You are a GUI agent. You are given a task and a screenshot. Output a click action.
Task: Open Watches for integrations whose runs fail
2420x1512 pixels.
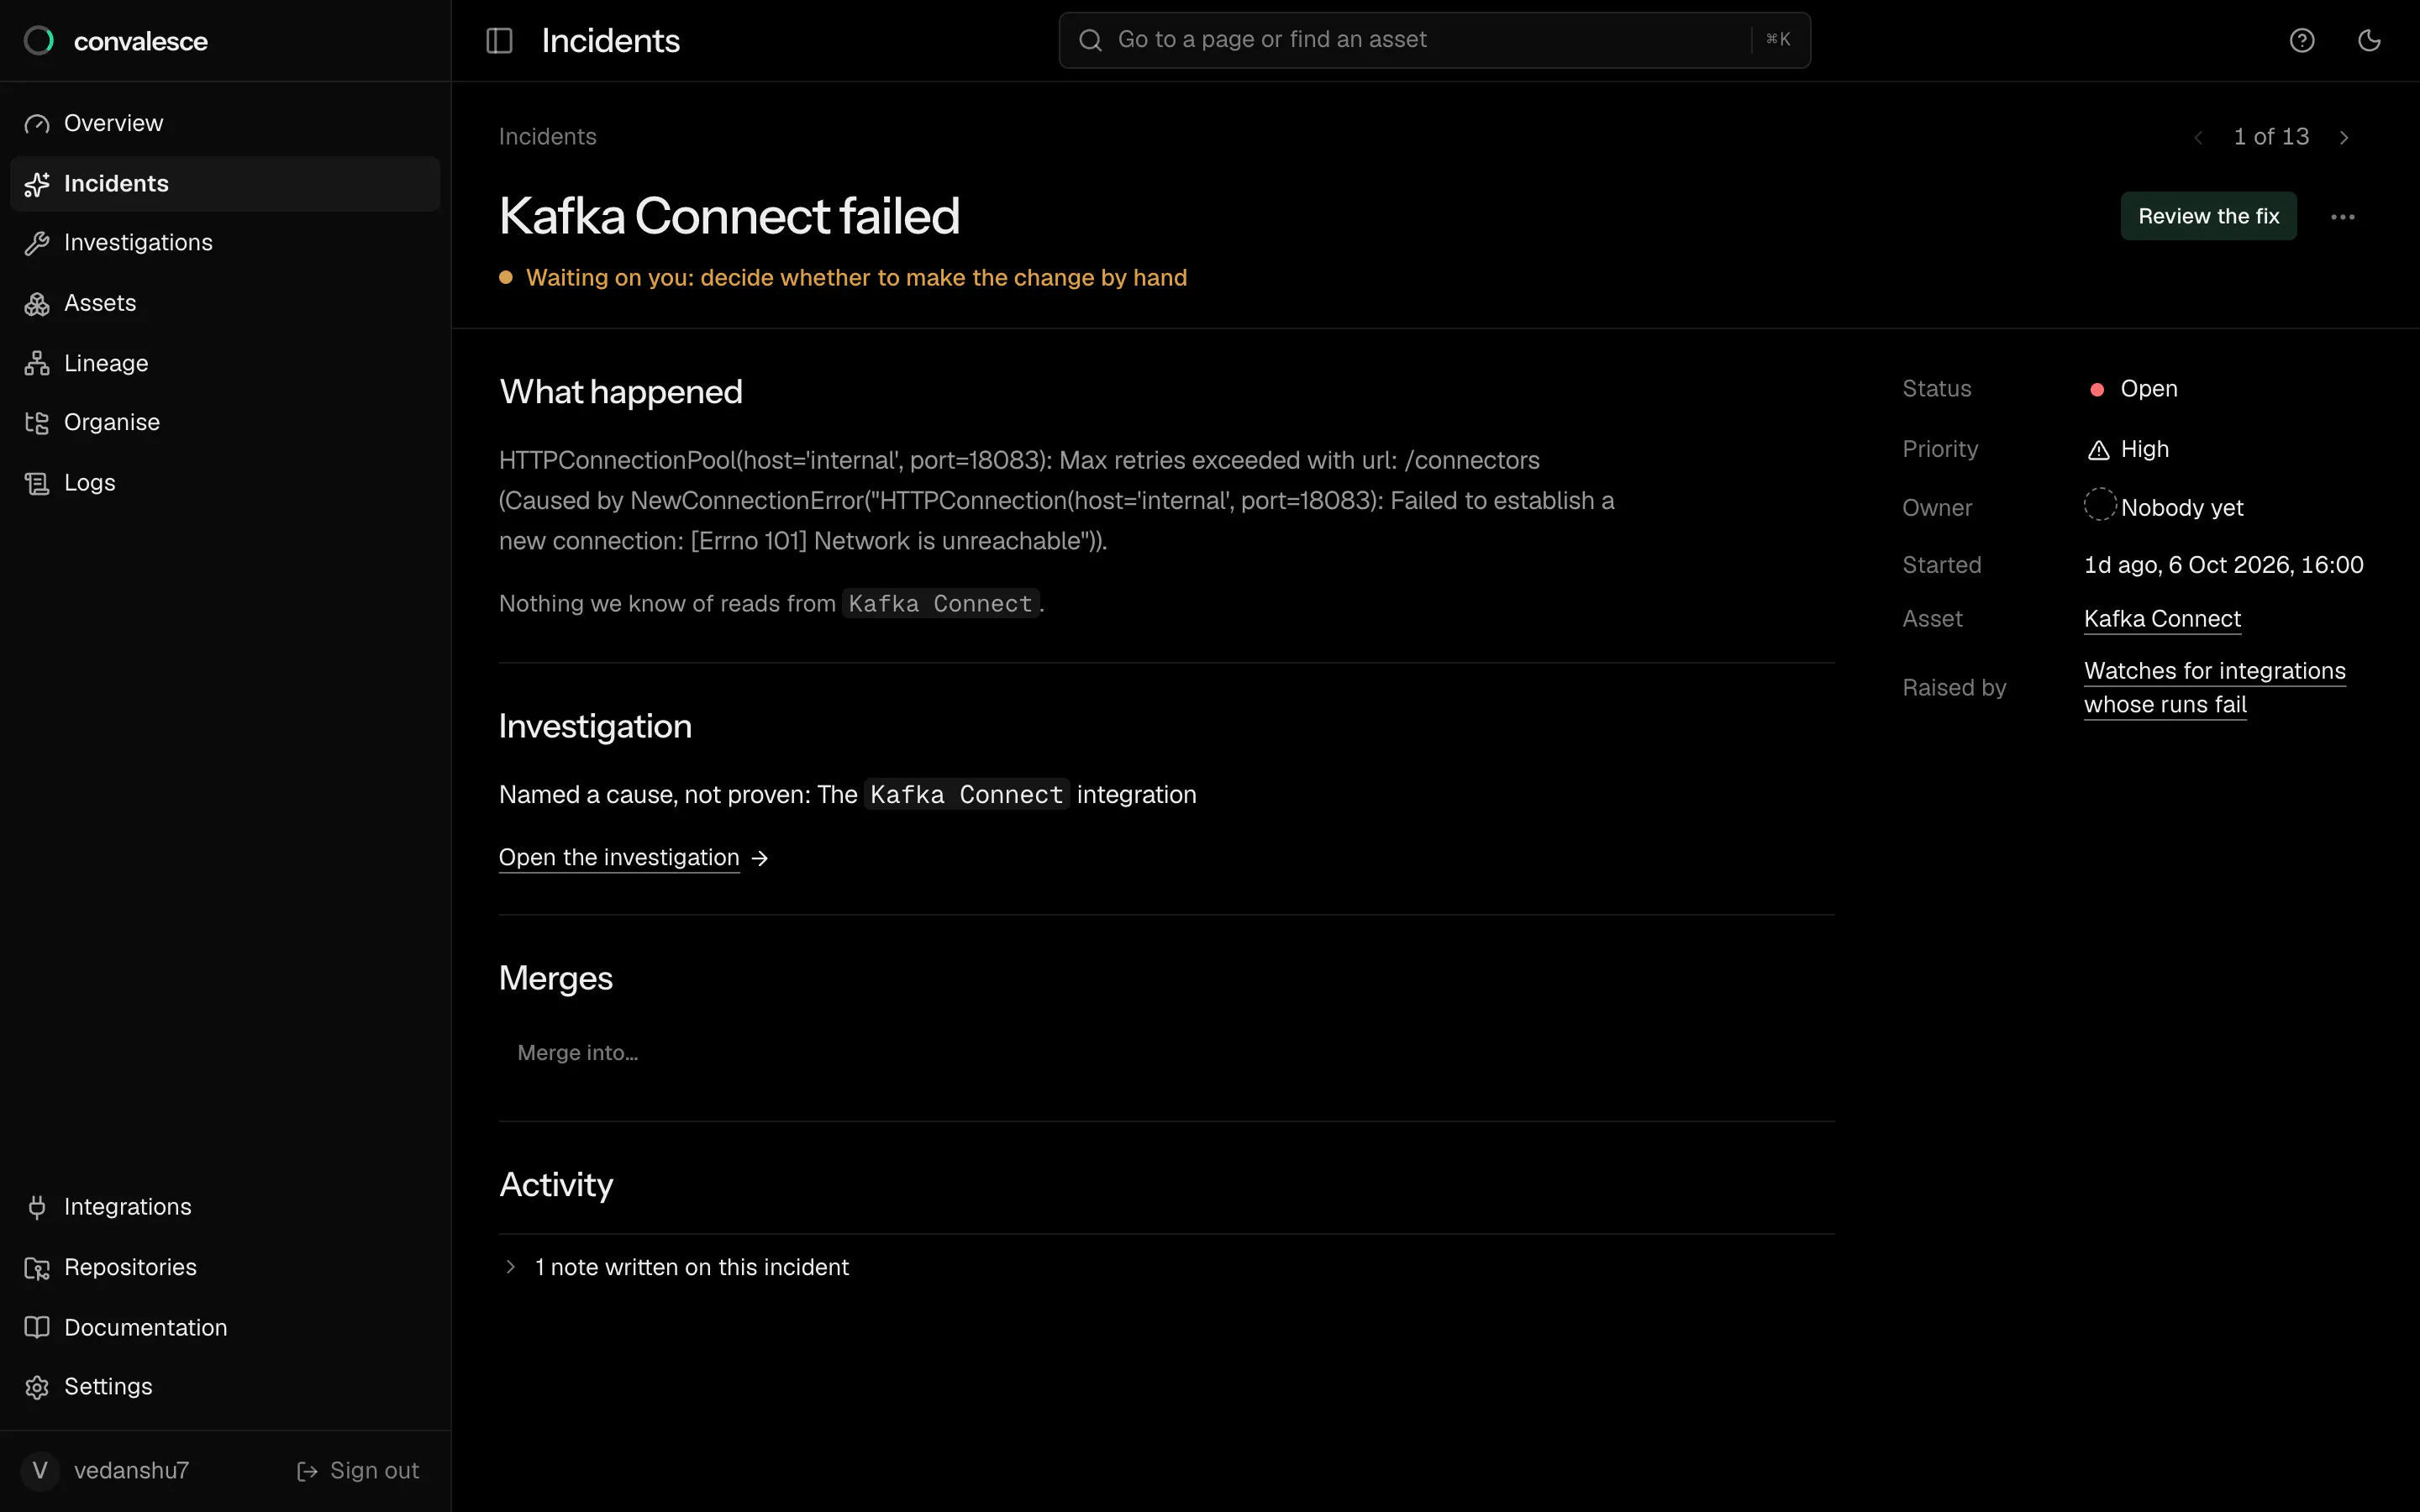pyautogui.click(x=2214, y=688)
